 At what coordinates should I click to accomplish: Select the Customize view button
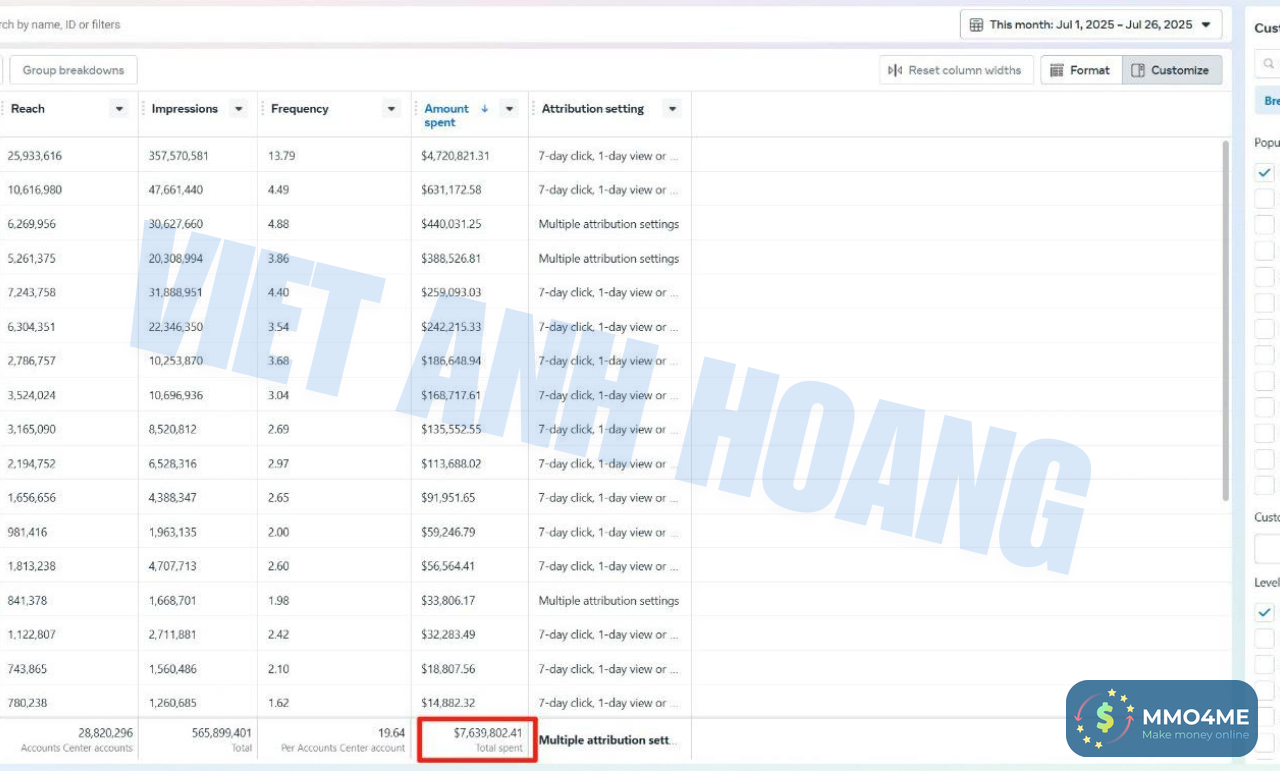[1171, 70]
